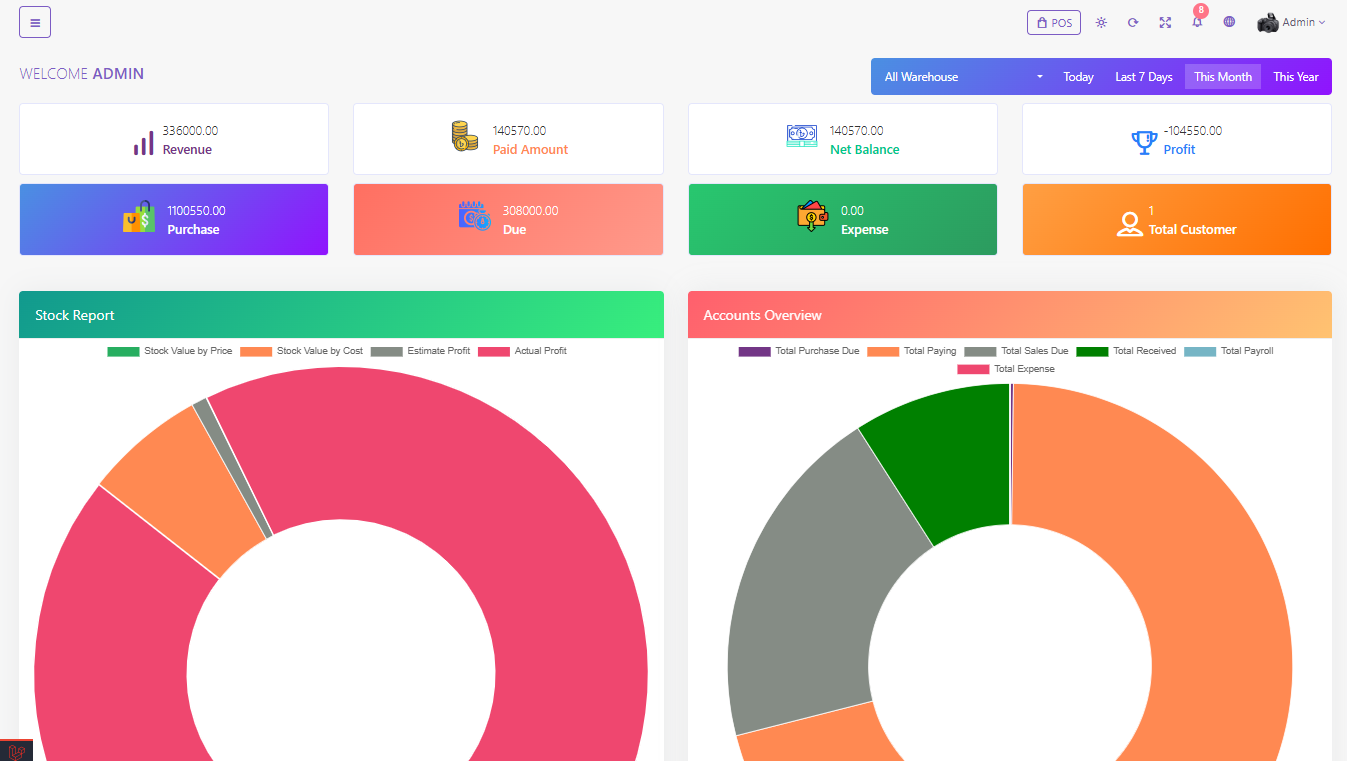Select This Year filter tab

click(1295, 77)
